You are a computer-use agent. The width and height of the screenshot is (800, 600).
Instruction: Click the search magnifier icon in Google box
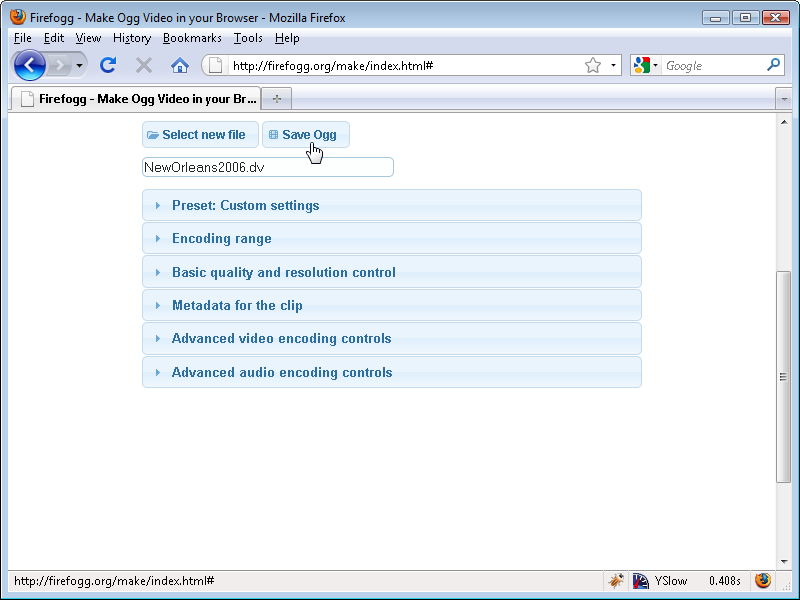click(x=773, y=66)
